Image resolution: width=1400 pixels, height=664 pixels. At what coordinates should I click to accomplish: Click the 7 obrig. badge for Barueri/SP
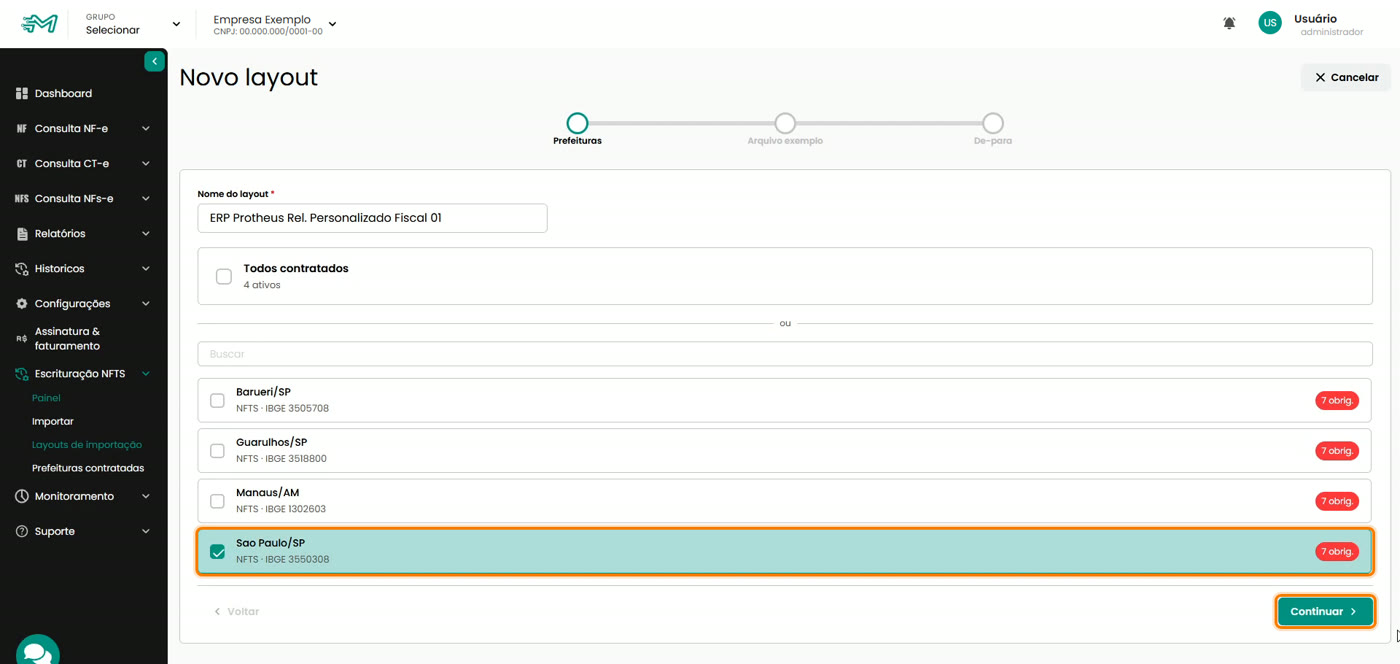tap(1337, 400)
